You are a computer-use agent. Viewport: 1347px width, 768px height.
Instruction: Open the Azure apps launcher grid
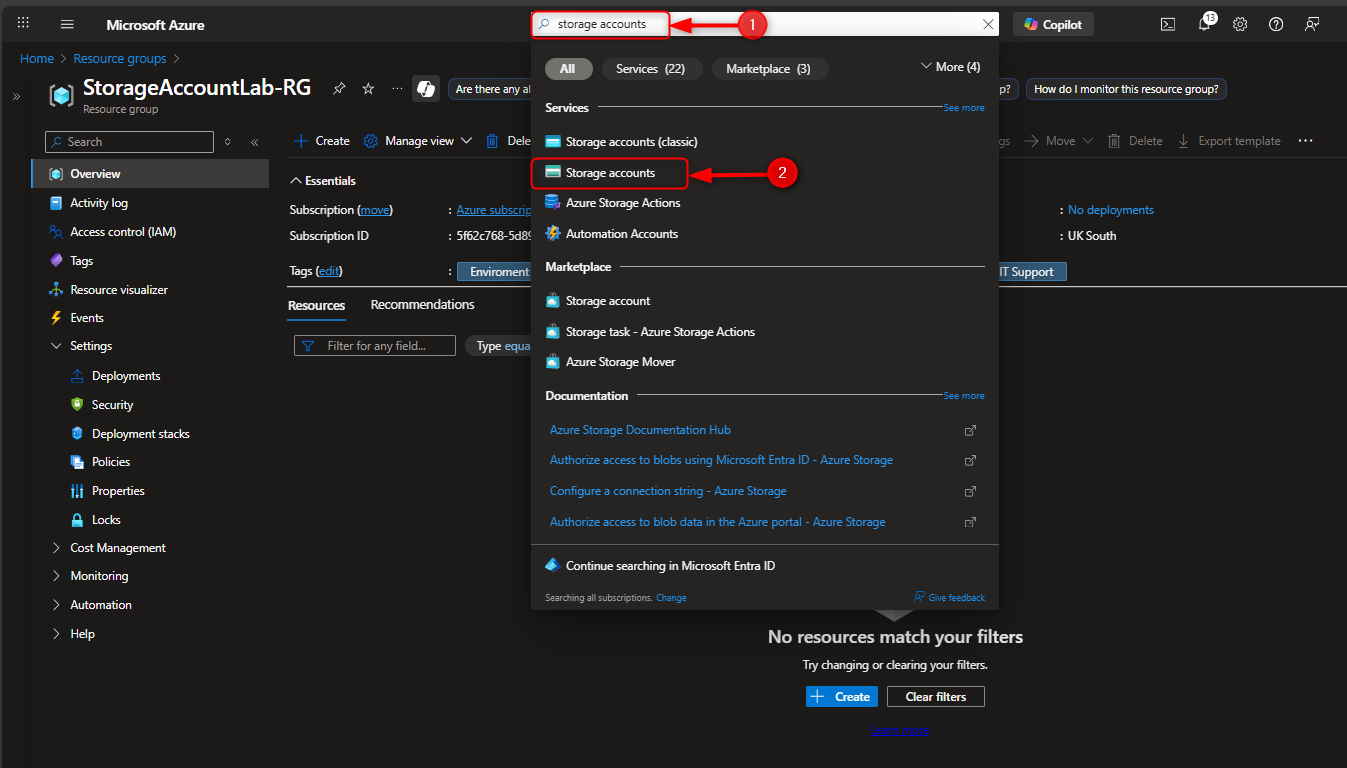tap(22, 23)
